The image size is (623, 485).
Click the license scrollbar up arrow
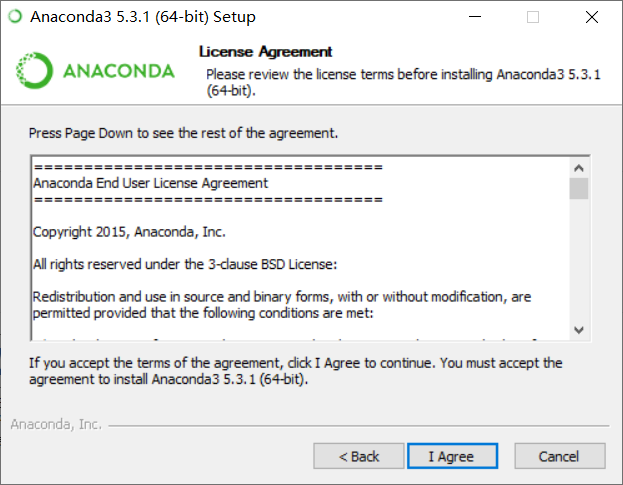[x=579, y=166]
